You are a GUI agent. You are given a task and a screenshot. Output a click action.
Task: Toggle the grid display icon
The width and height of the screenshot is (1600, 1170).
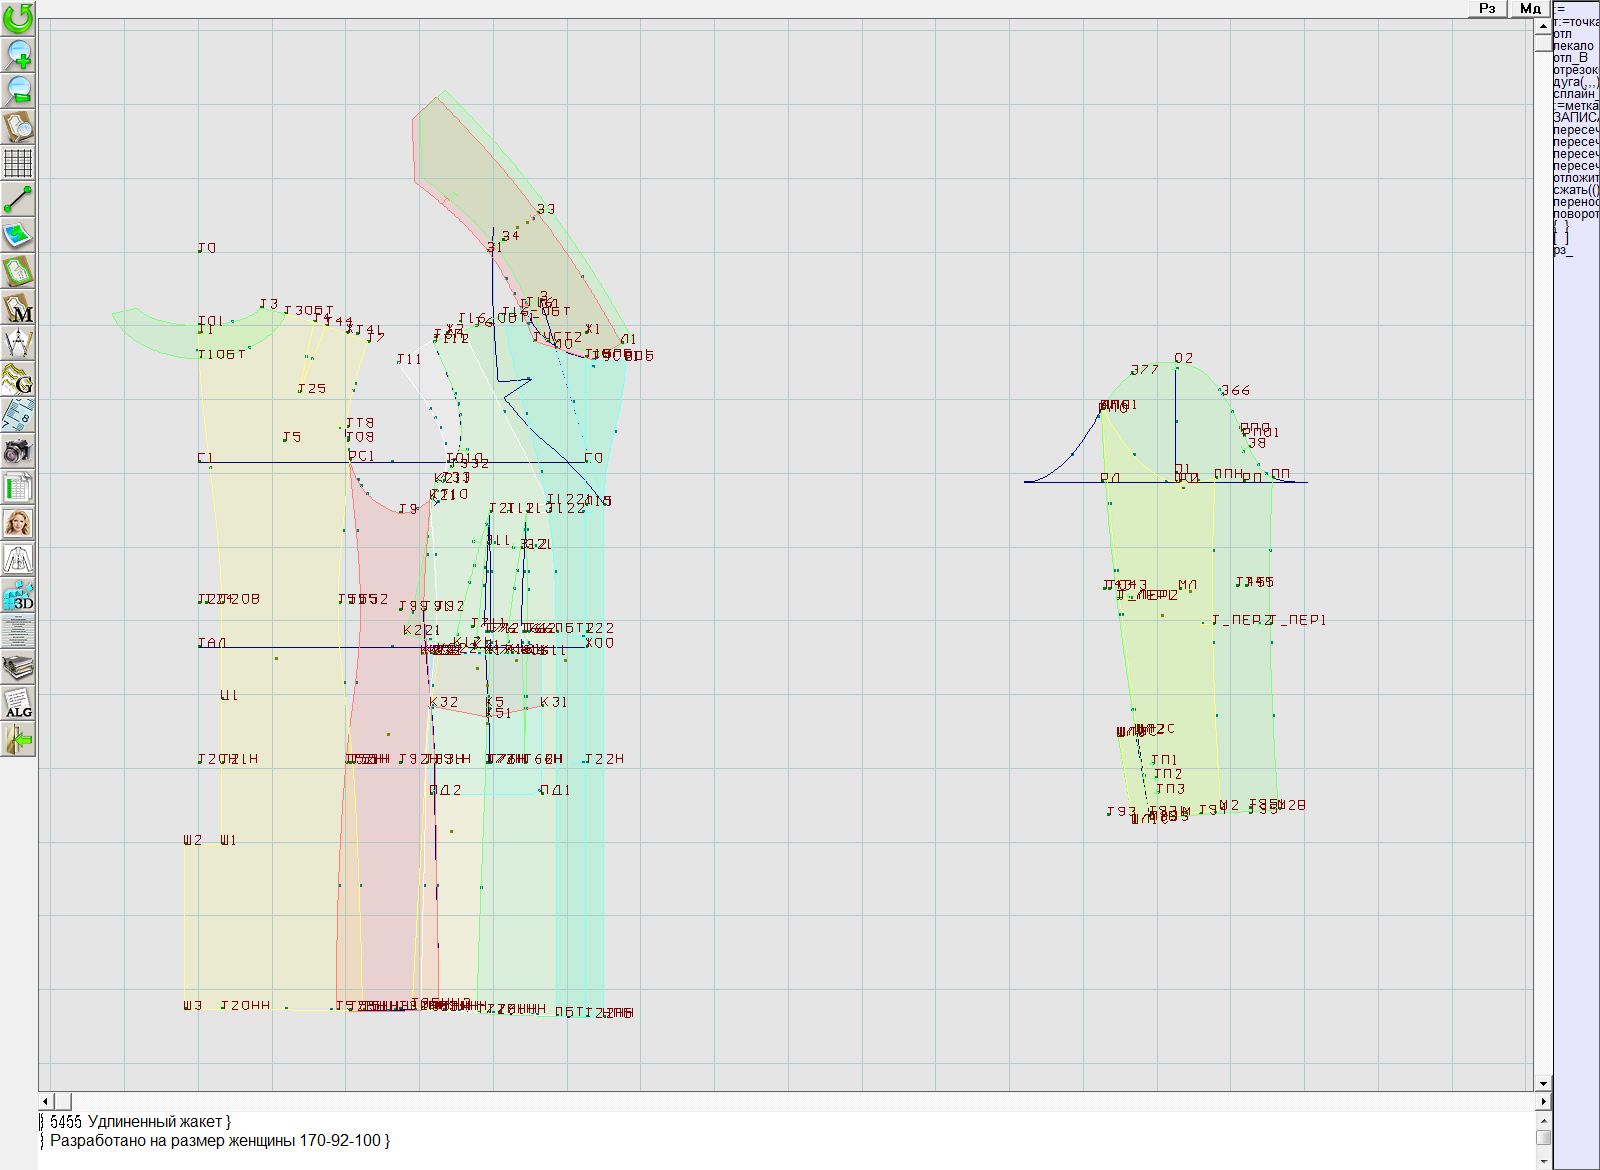[x=18, y=163]
